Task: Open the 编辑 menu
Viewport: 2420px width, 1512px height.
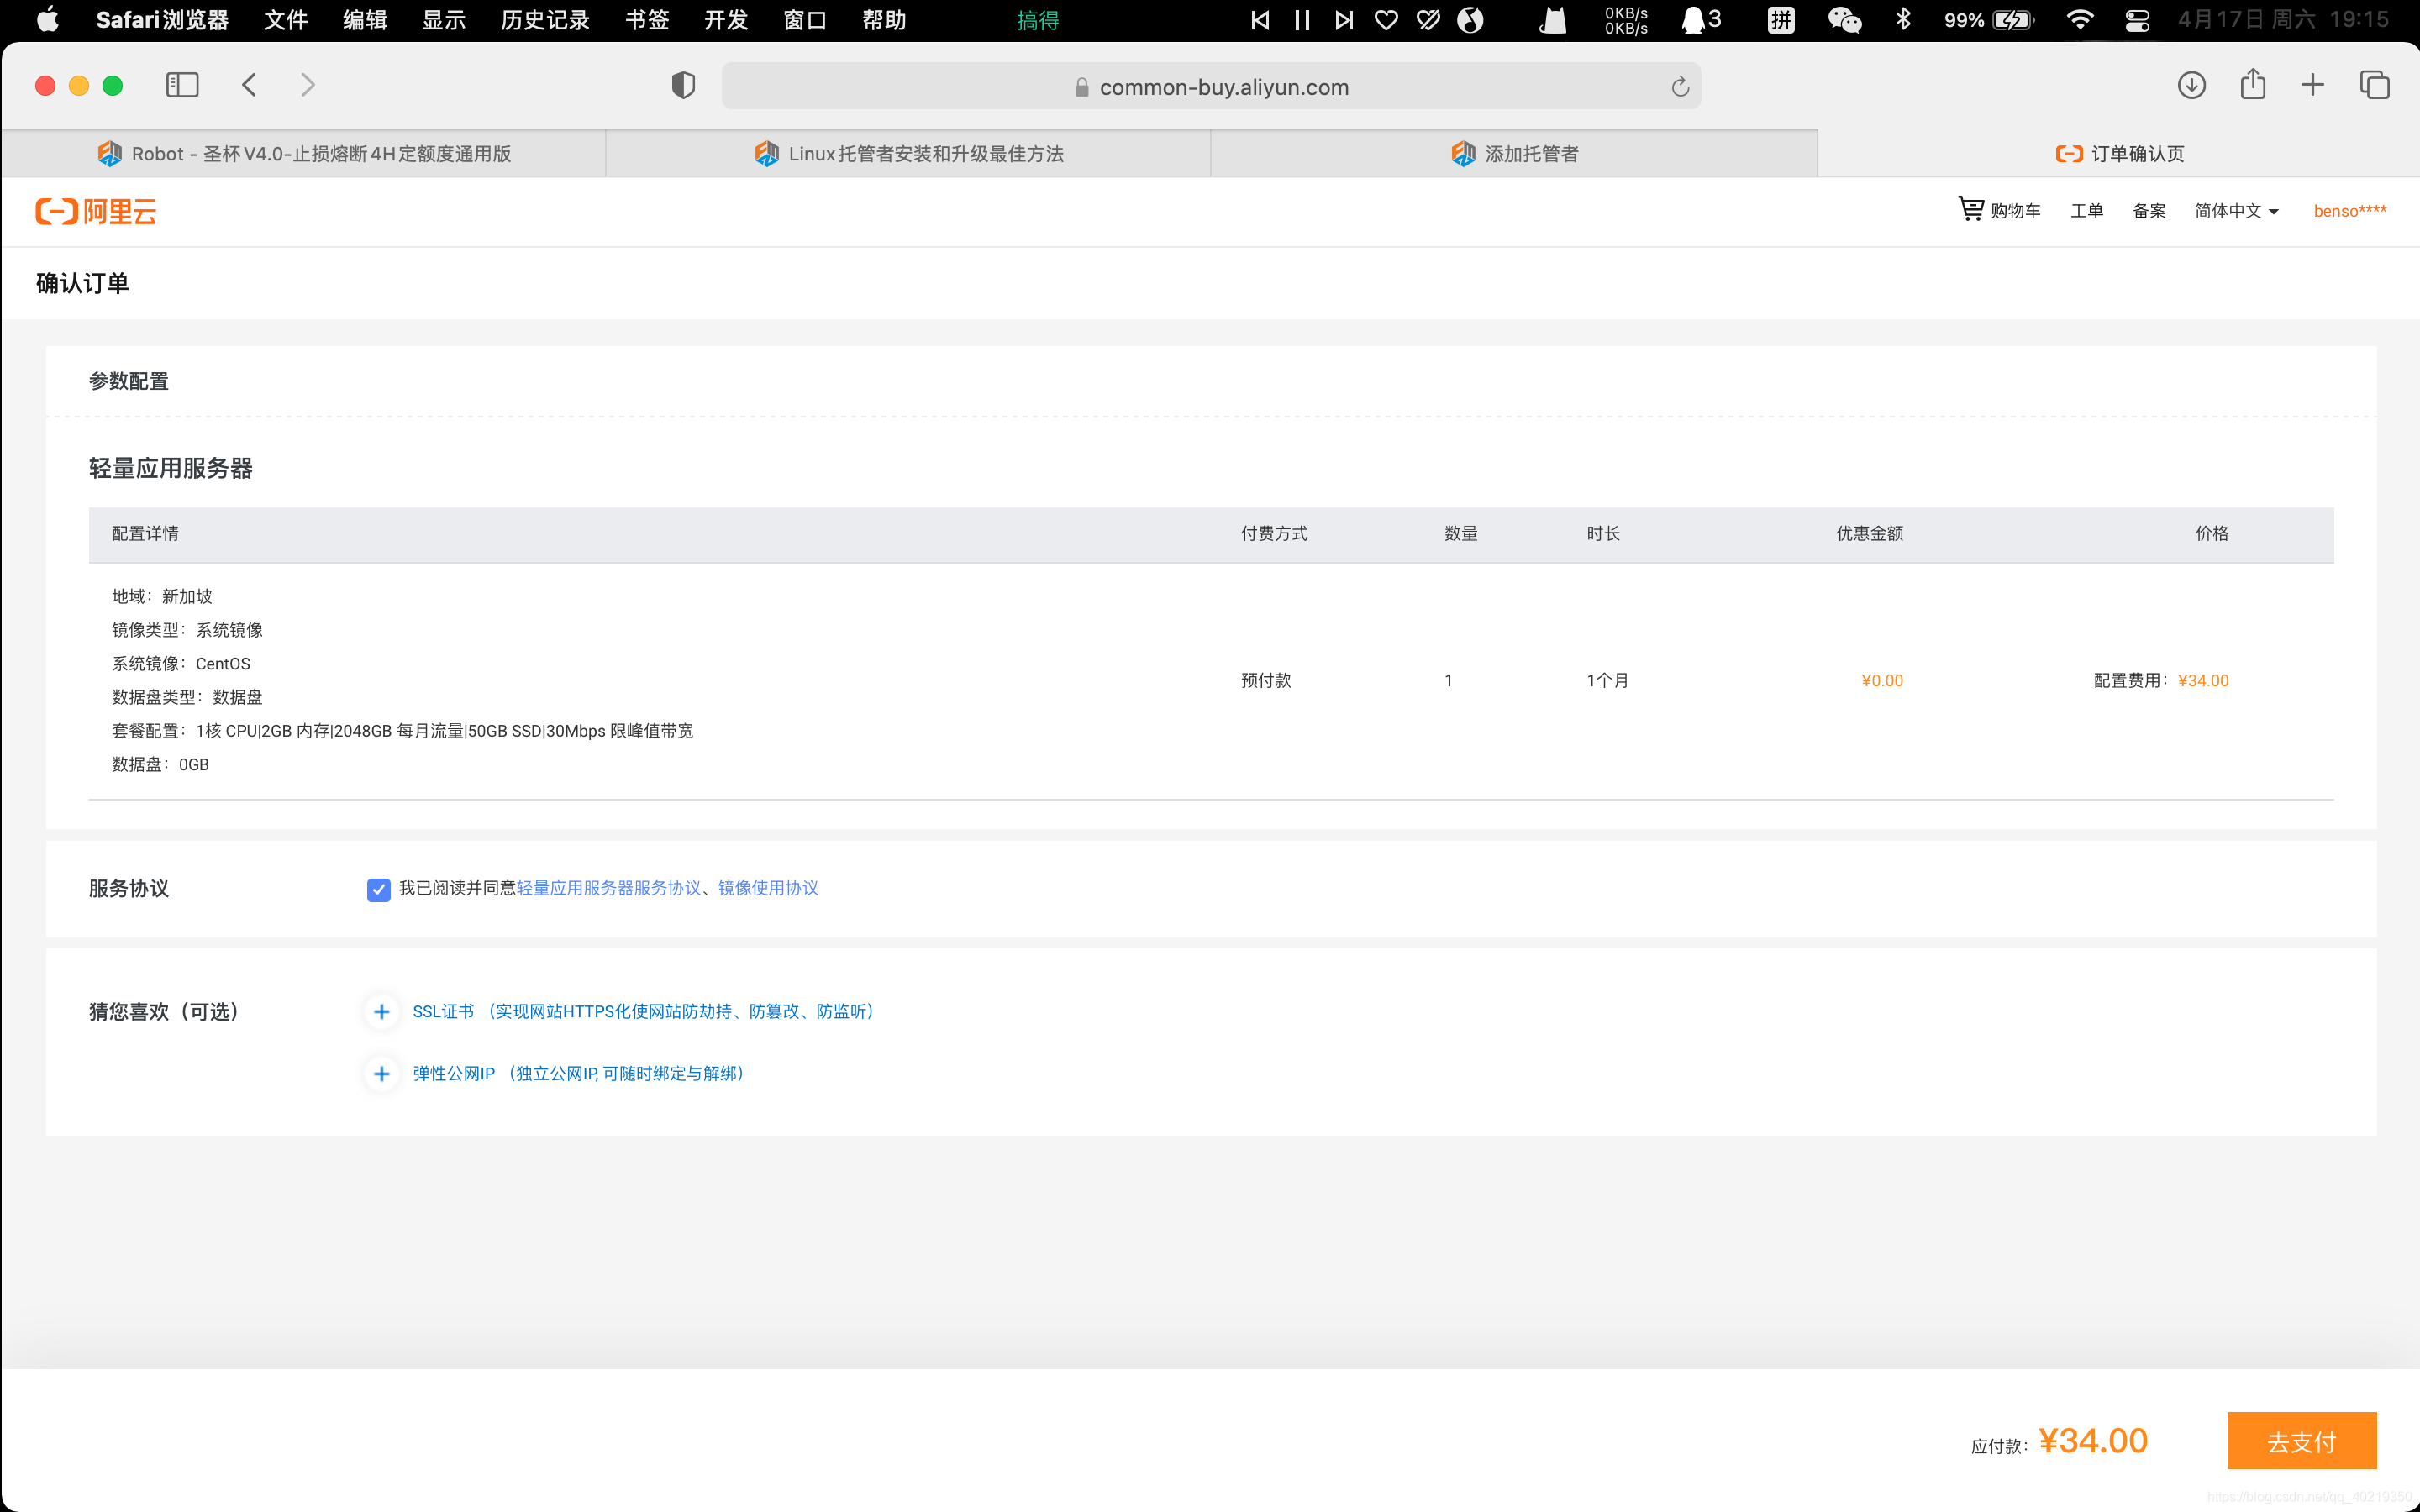Action: click(364, 19)
